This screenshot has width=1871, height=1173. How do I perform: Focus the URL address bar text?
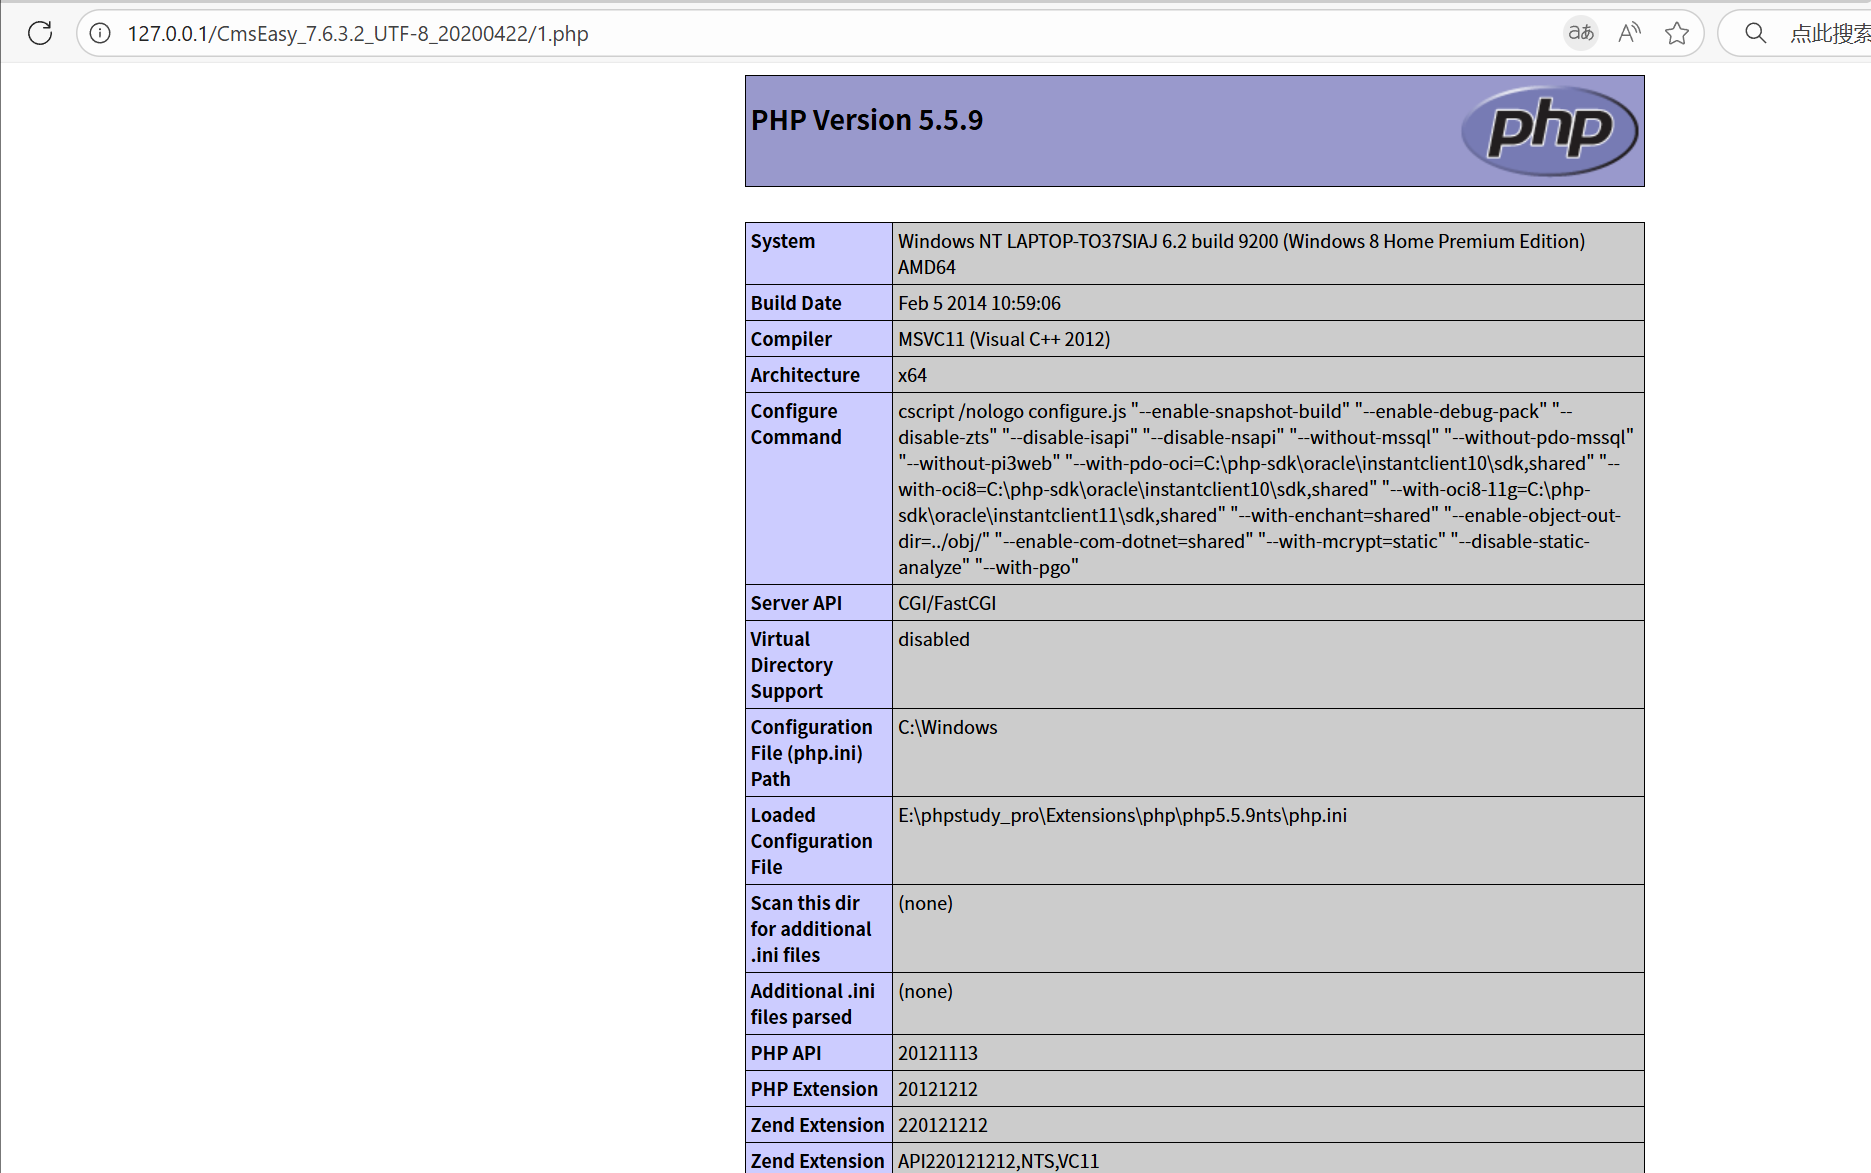point(358,33)
